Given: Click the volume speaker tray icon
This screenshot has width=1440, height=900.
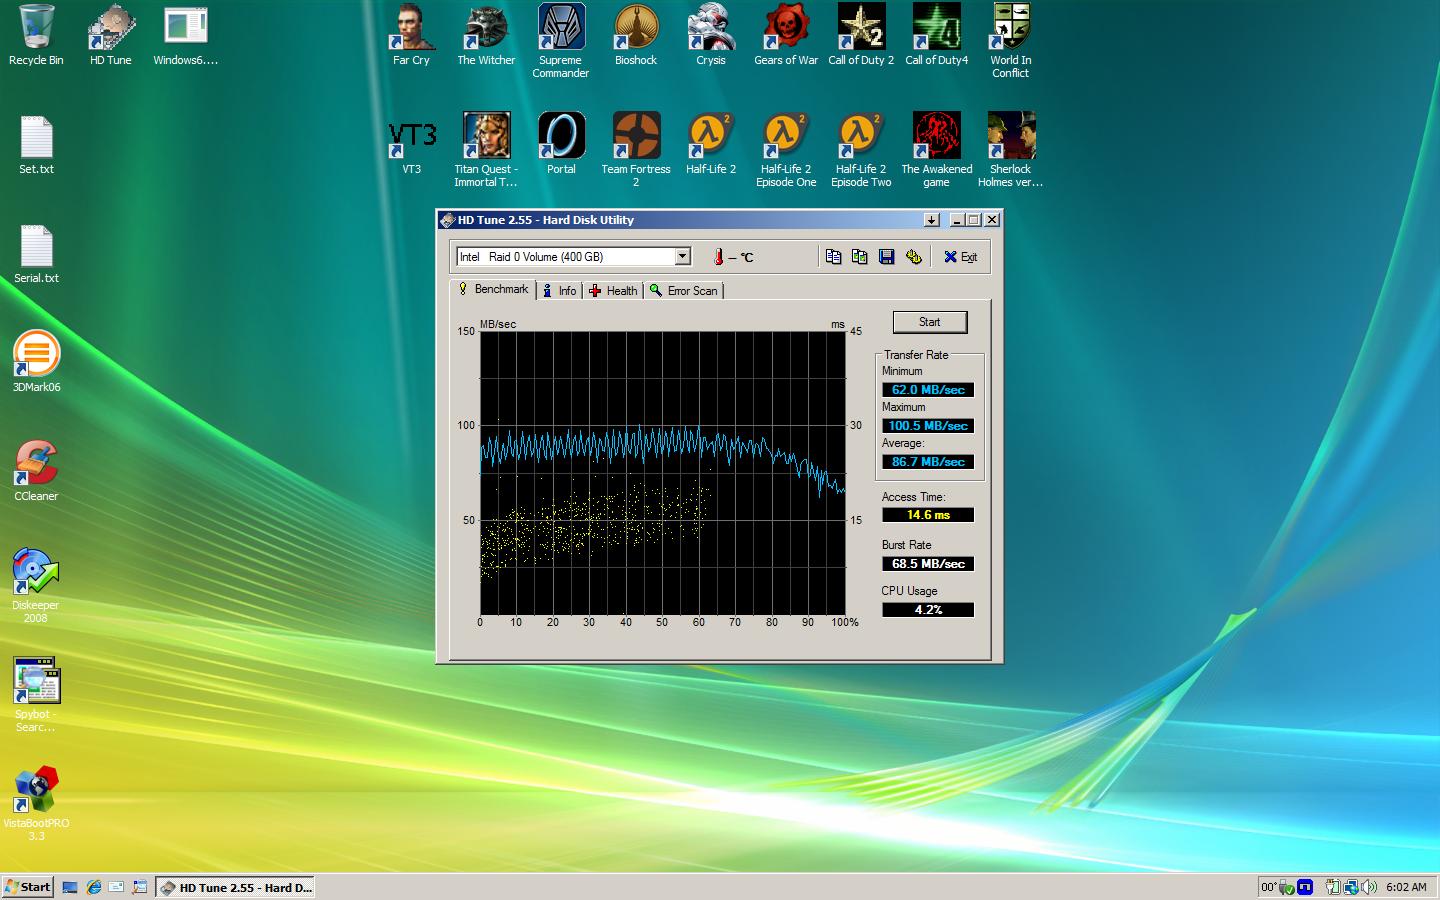Looking at the screenshot, I should coord(1368,887).
